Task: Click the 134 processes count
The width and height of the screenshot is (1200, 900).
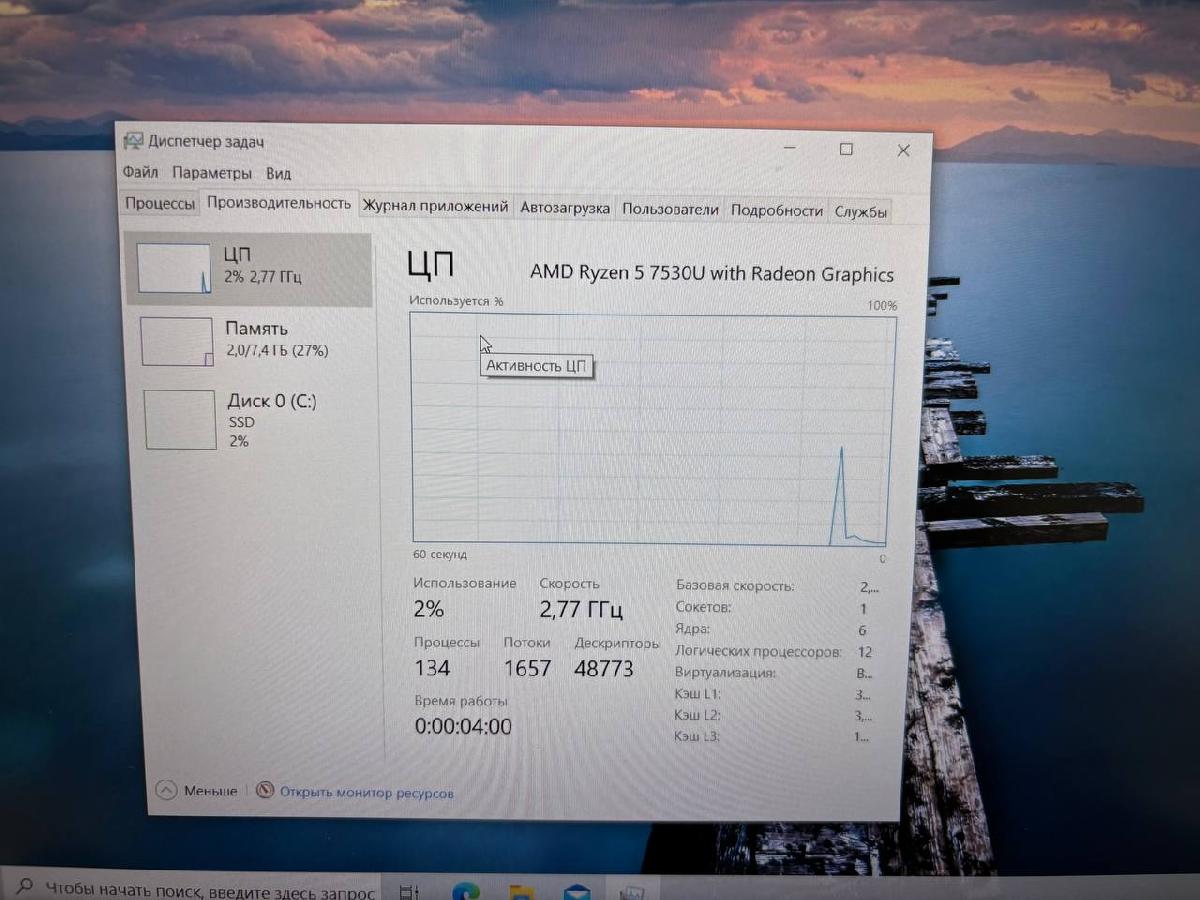Action: point(432,668)
